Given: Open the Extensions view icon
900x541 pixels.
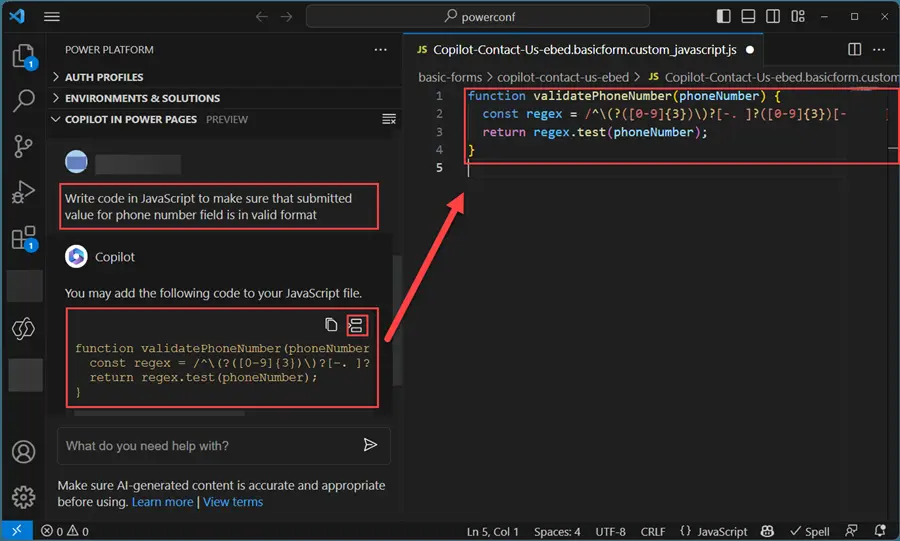Looking at the screenshot, I should tap(23, 239).
